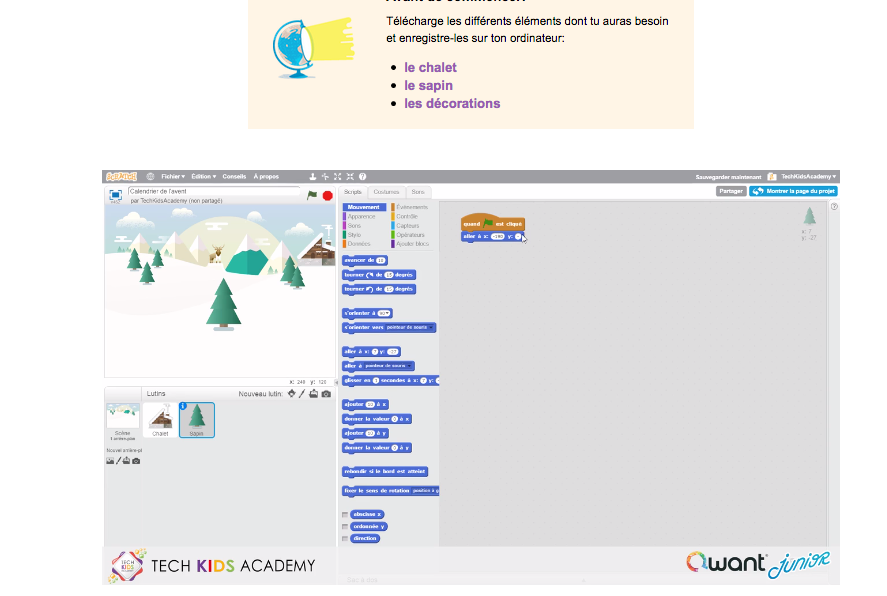Upload a new sprite from file
The width and height of the screenshot is (887, 596).
pos(313,394)
